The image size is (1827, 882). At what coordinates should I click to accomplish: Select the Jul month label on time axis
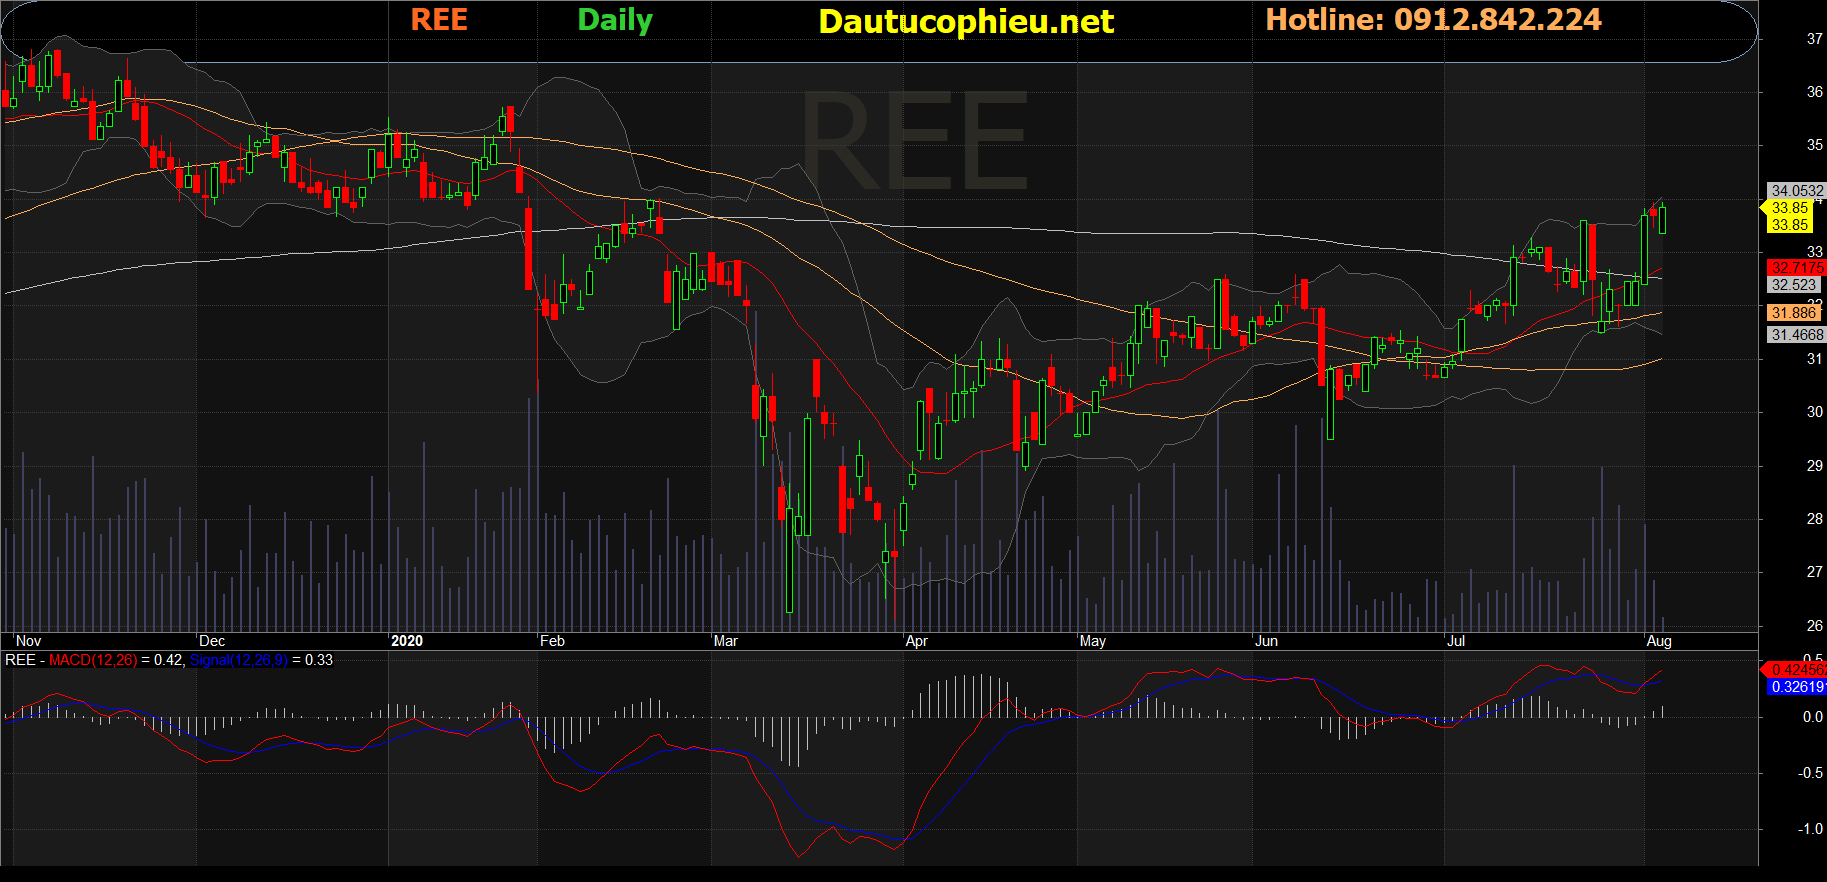tap(1456, 641)
